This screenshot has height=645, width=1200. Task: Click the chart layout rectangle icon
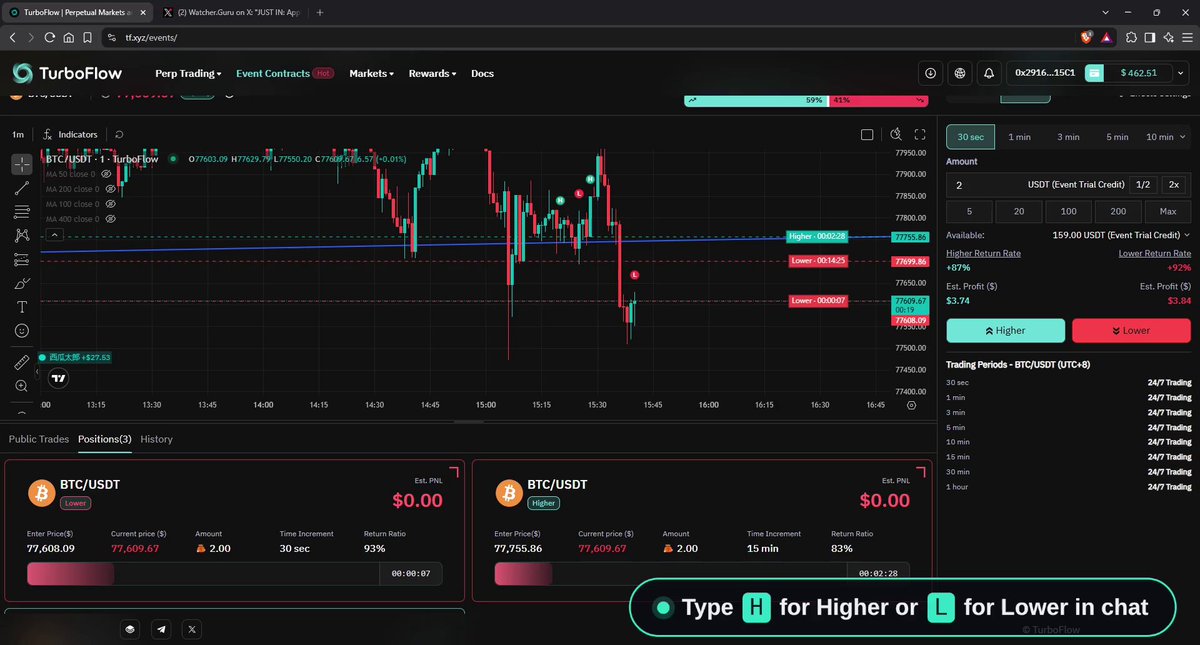coord(867,135)
